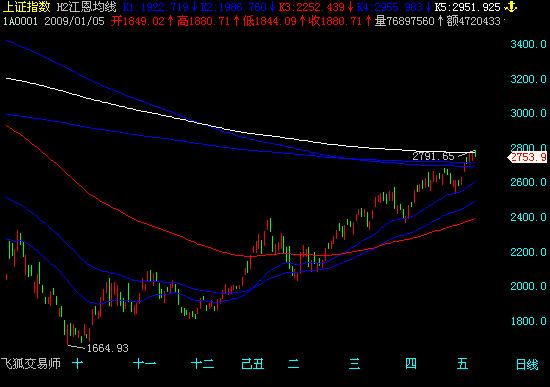Click the high annotation 2791.65
The height and width of the screenshot is (387, 550).
click(x=433, y=156)
